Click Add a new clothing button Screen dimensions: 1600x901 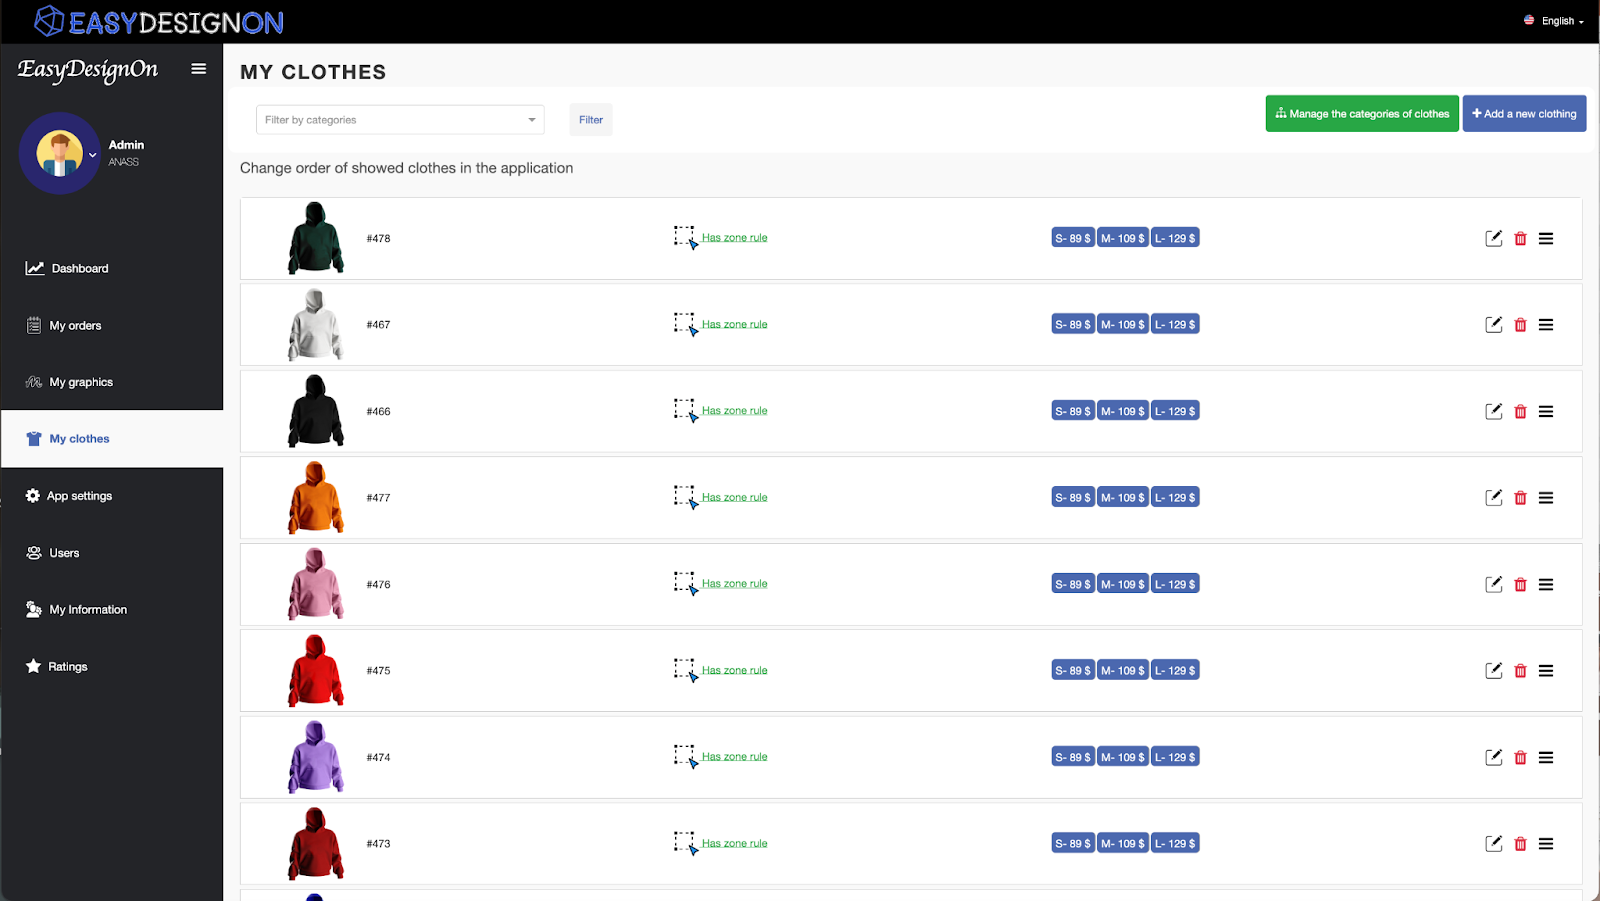(1524, 114)
